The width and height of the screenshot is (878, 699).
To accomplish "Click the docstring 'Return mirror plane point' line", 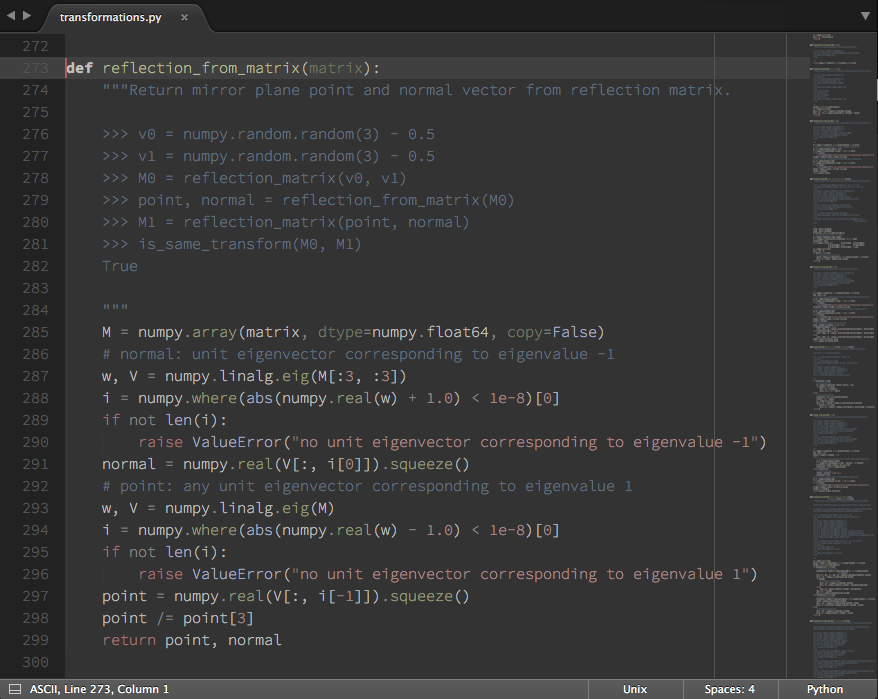I will point(416,90).
